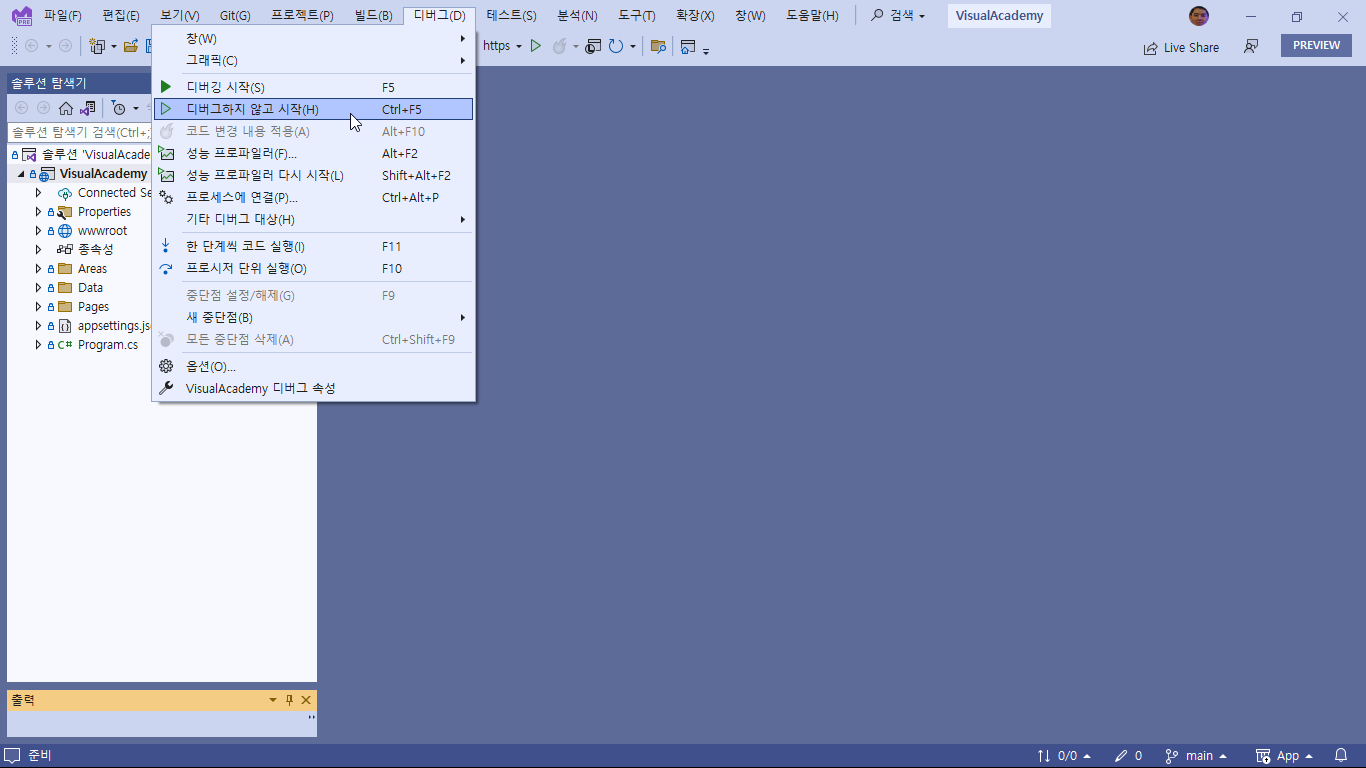Viewport: 1366px width, 768px height.
Task: Click the green Start Debugging (F5) menu icon
Action: click(x=166, y=87)
